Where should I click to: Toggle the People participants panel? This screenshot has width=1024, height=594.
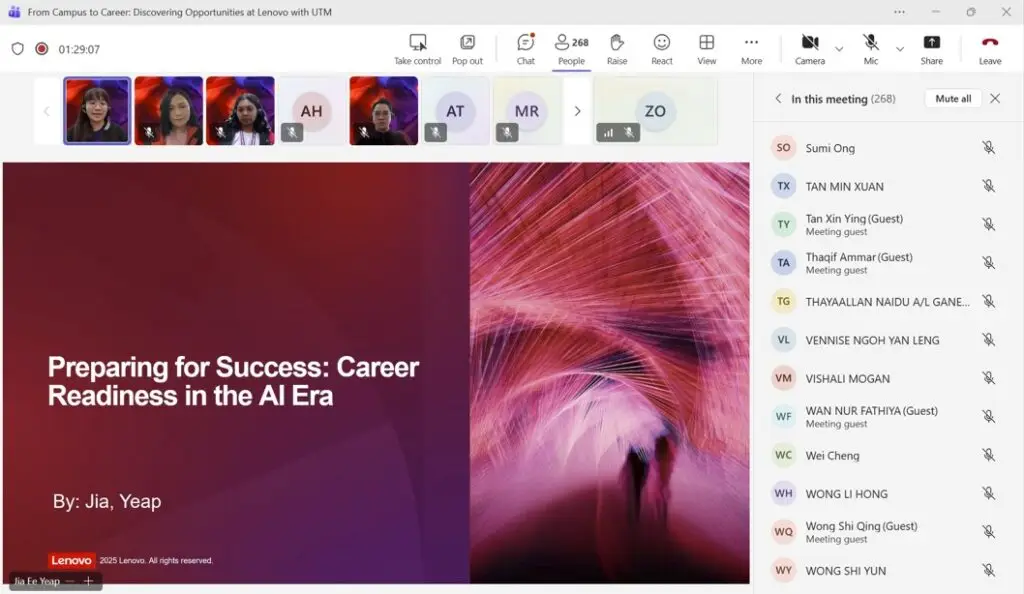[571, 47]
